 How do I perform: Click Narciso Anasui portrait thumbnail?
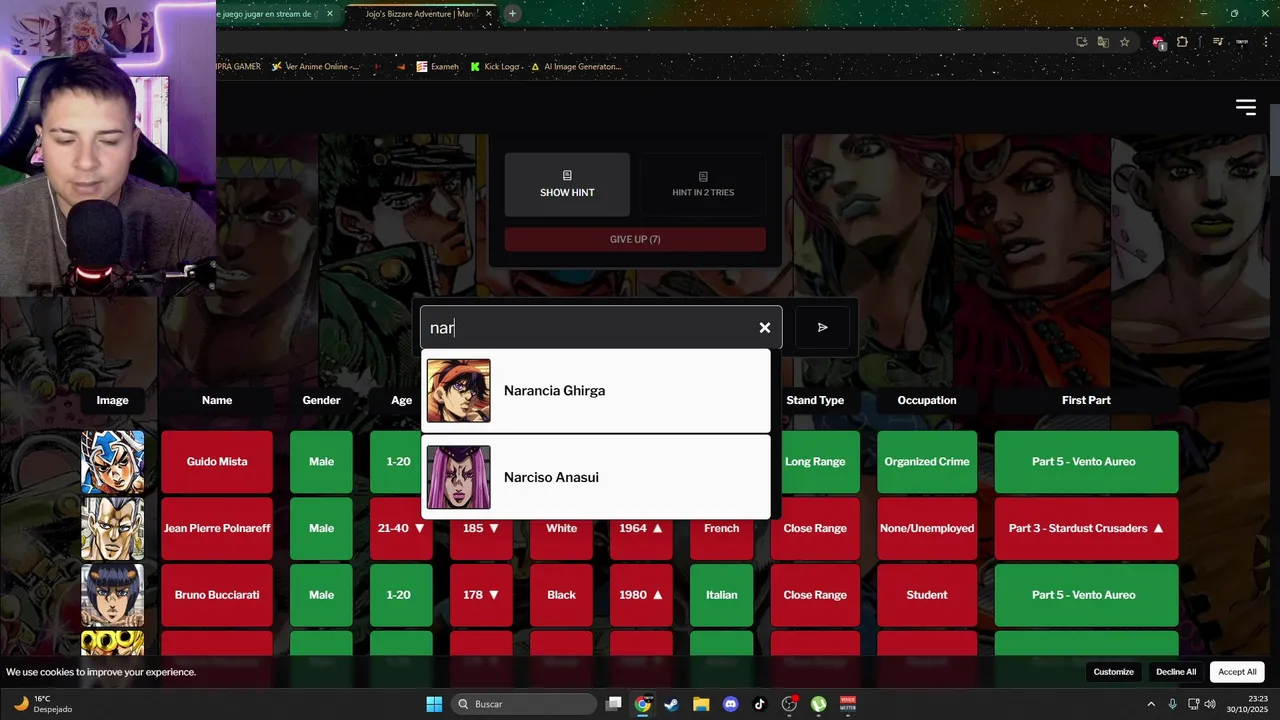click(459, 477)
